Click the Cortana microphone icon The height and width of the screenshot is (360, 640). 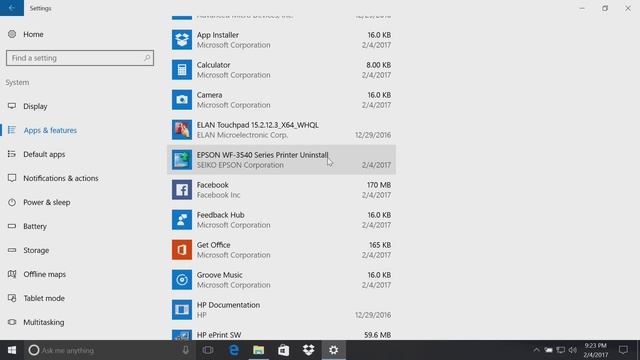(x=185, y=350)
